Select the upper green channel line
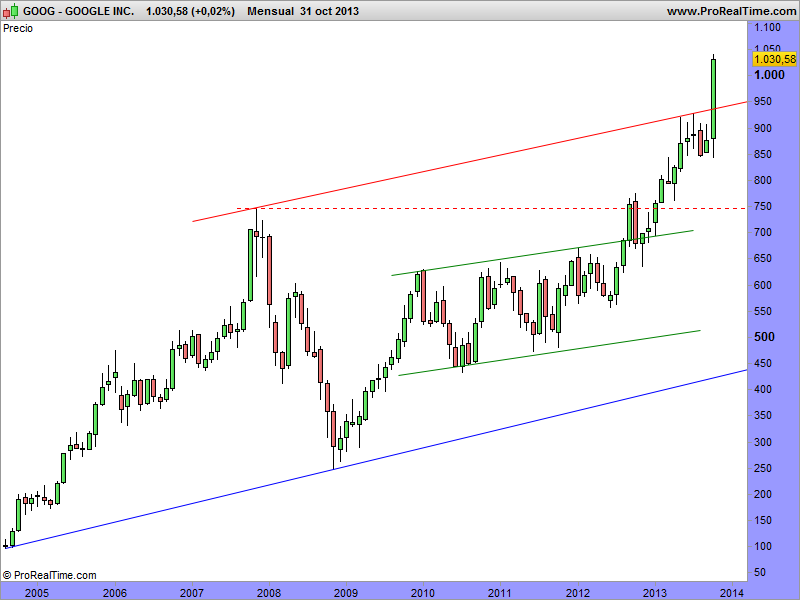This screenshot has width=800, height=600. pyautogui.click(x=542, y=253)
